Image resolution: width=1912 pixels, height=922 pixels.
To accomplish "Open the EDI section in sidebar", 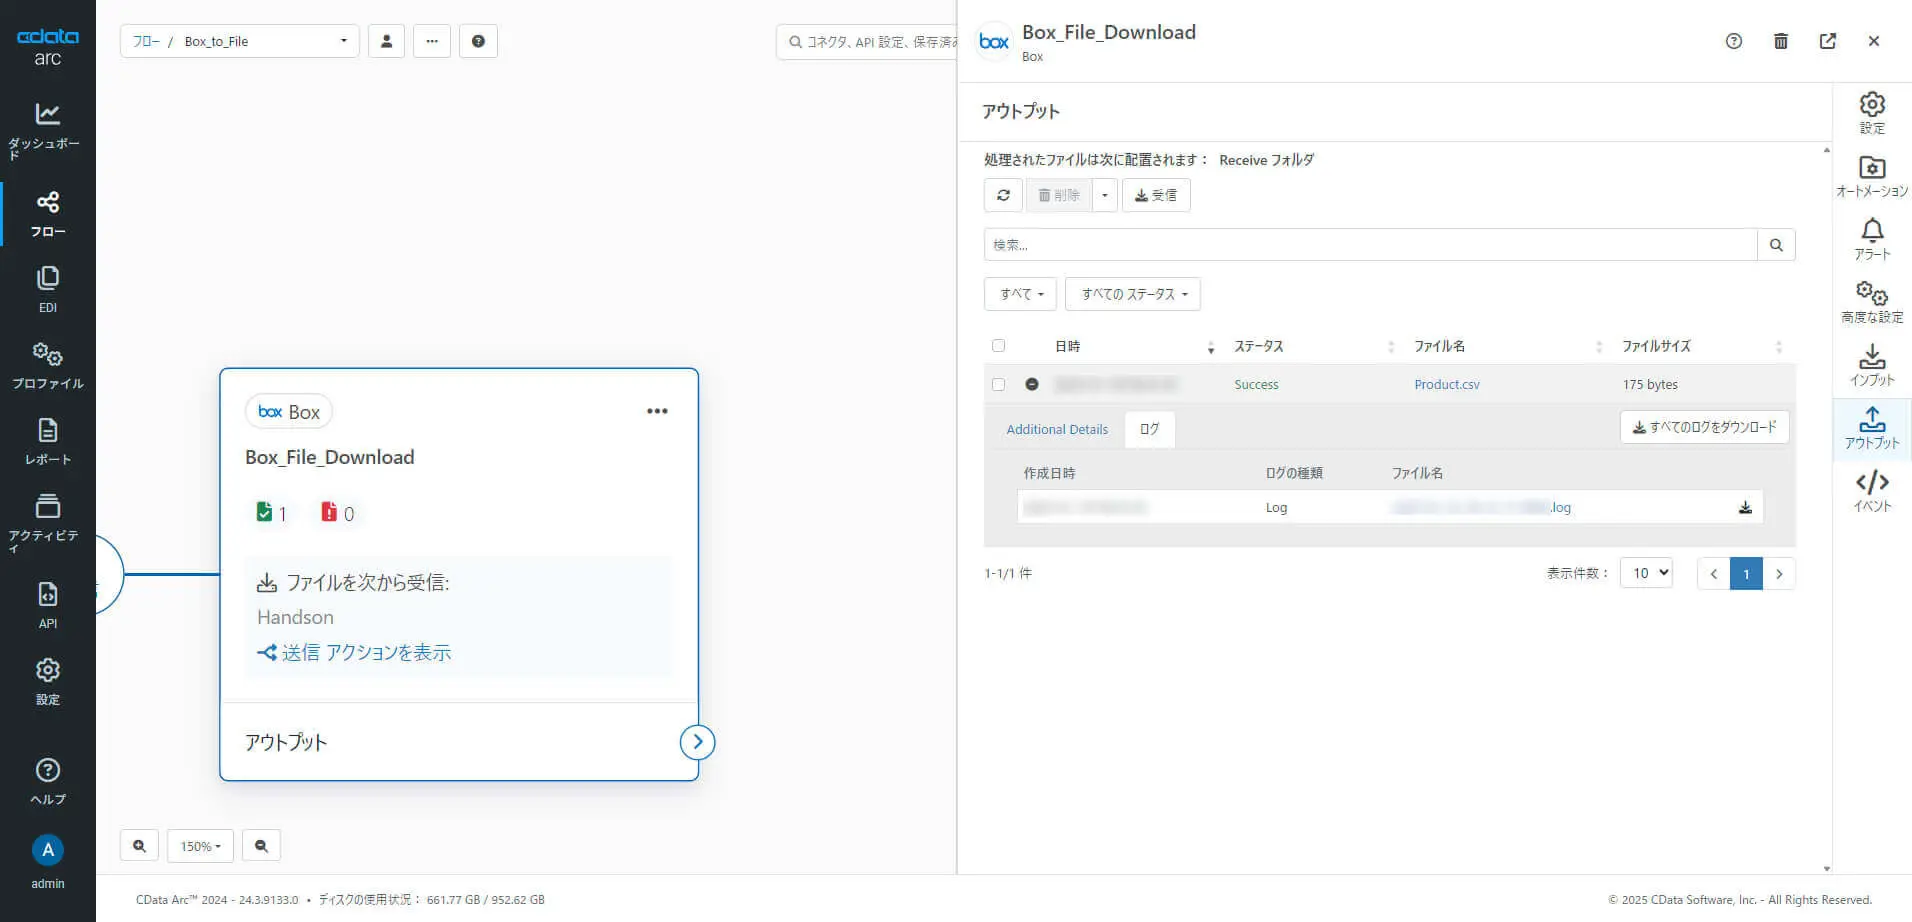I will pyautogui.click(x=47, y=290).
